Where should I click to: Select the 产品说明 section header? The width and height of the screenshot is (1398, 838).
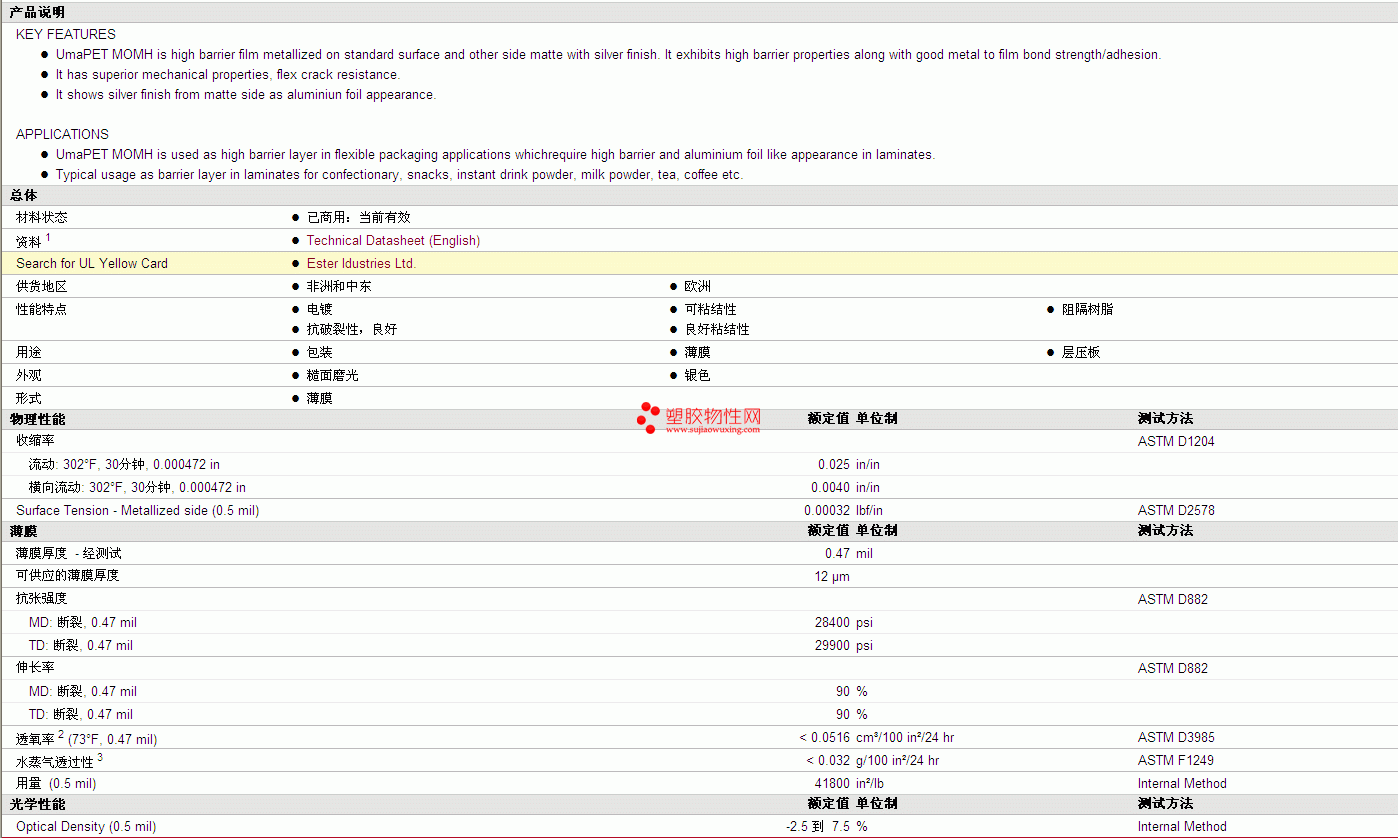tap(37, 12)
